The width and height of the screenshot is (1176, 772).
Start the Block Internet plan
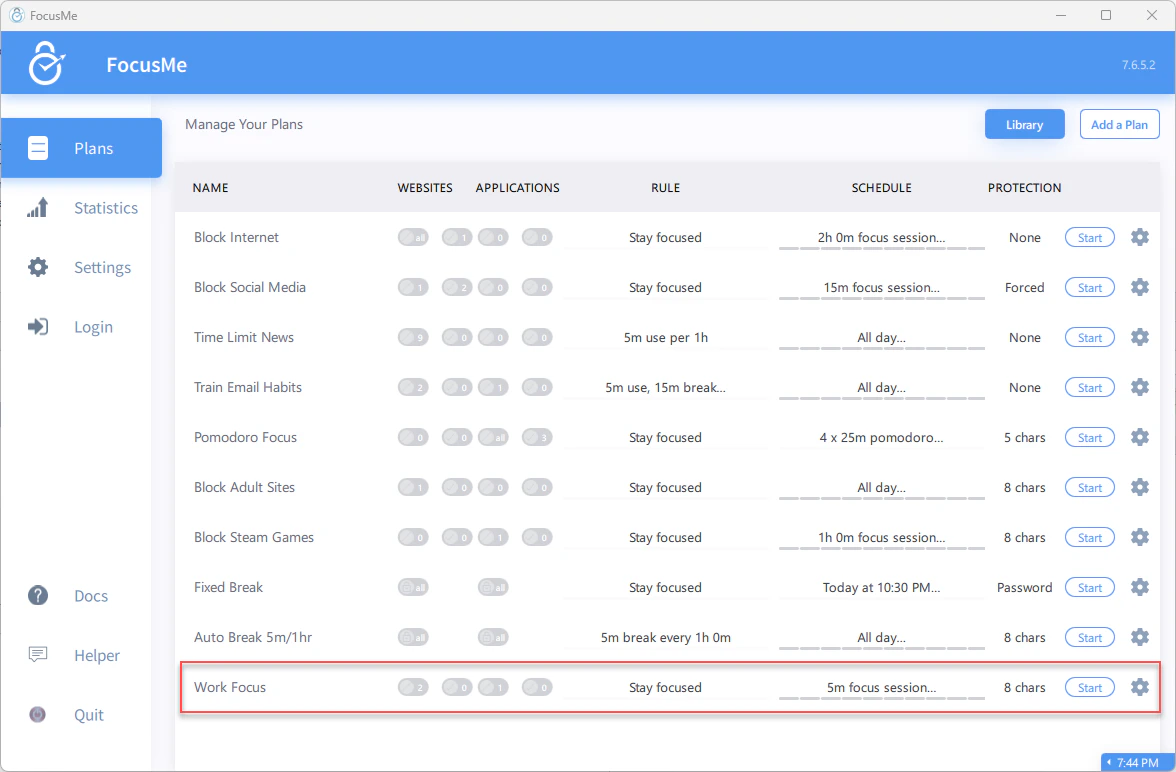tap(1090, 238)
